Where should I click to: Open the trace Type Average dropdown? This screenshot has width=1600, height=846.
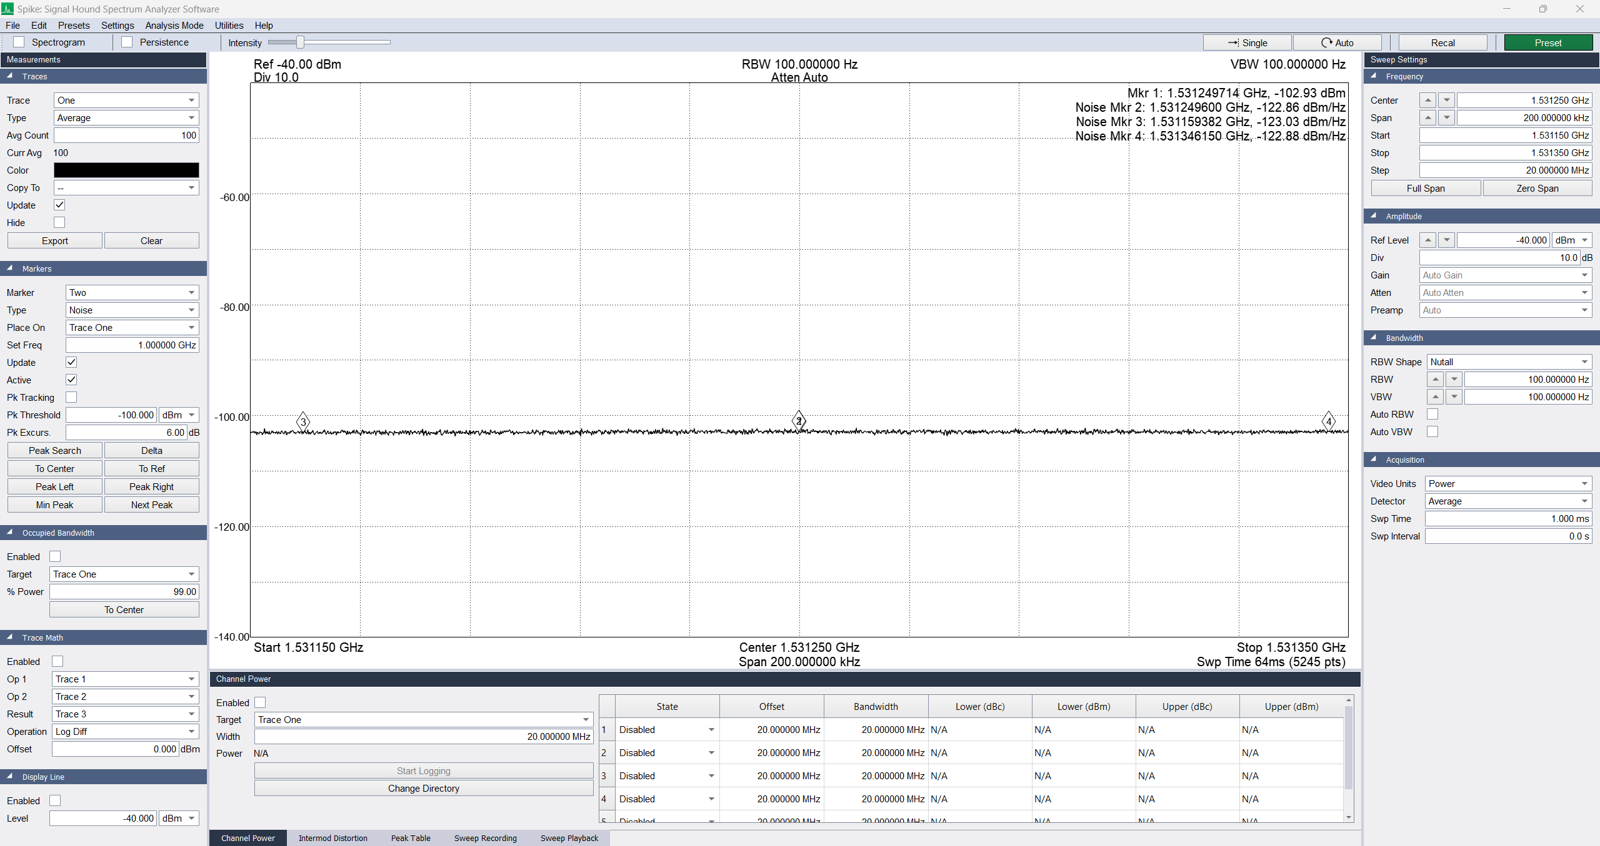pyautogui.click(x=126, y=118)
